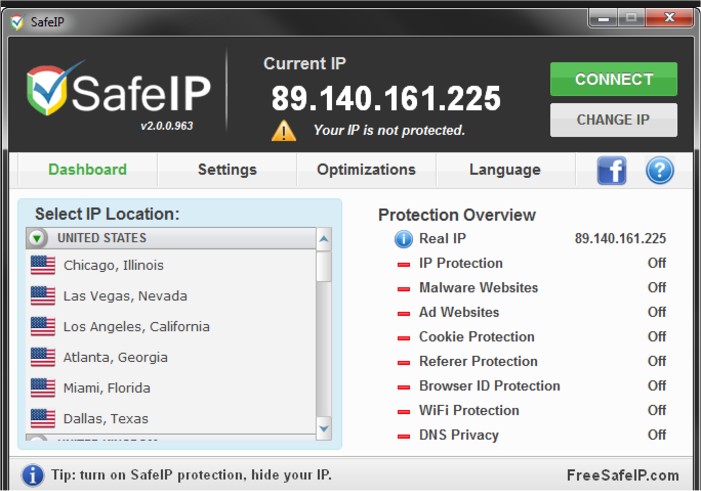Click the location list scroll down arrow

(324, 429)
